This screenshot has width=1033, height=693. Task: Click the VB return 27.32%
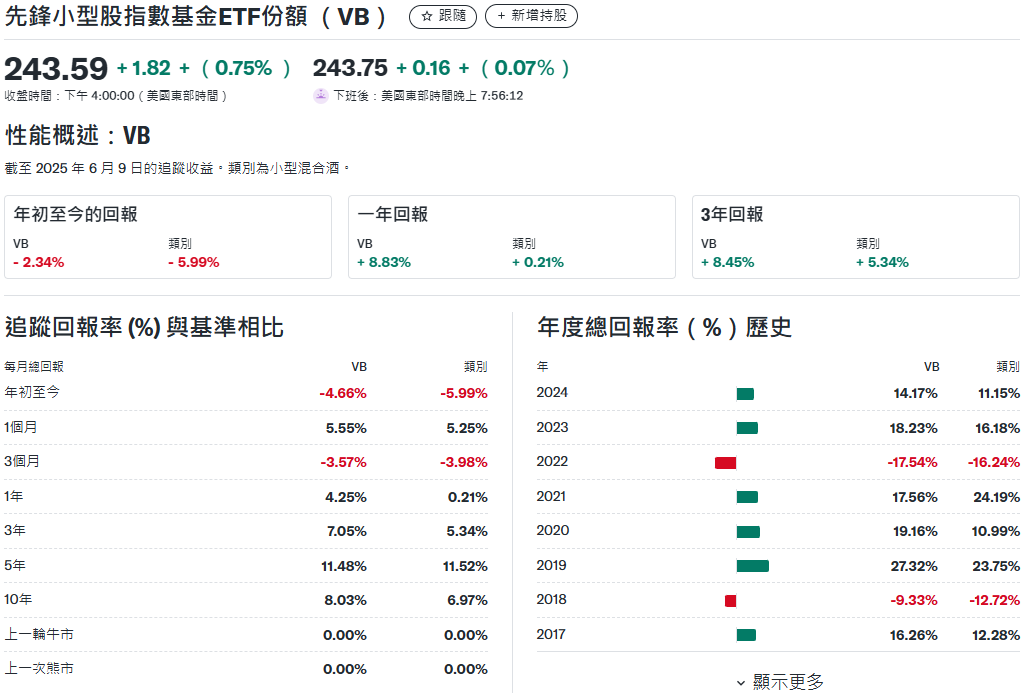(914, 567)
